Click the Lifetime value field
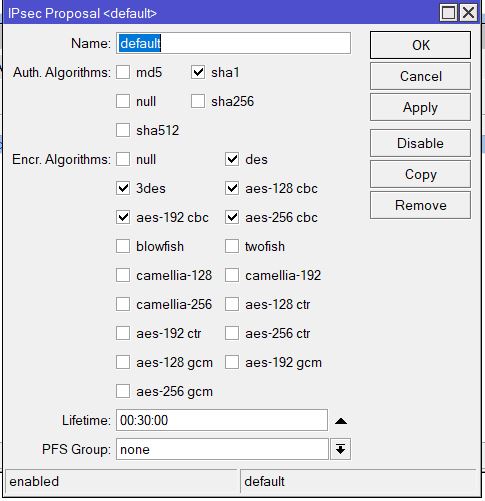 coord(222,420)
